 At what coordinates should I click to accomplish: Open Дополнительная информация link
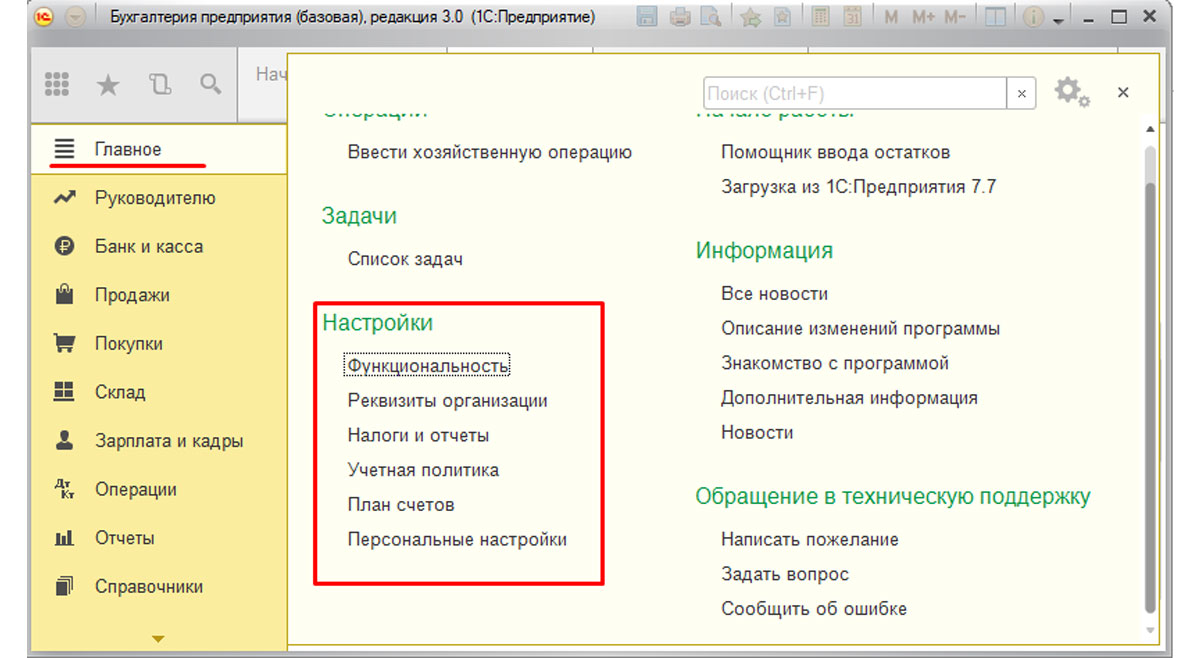coord(849,398)
